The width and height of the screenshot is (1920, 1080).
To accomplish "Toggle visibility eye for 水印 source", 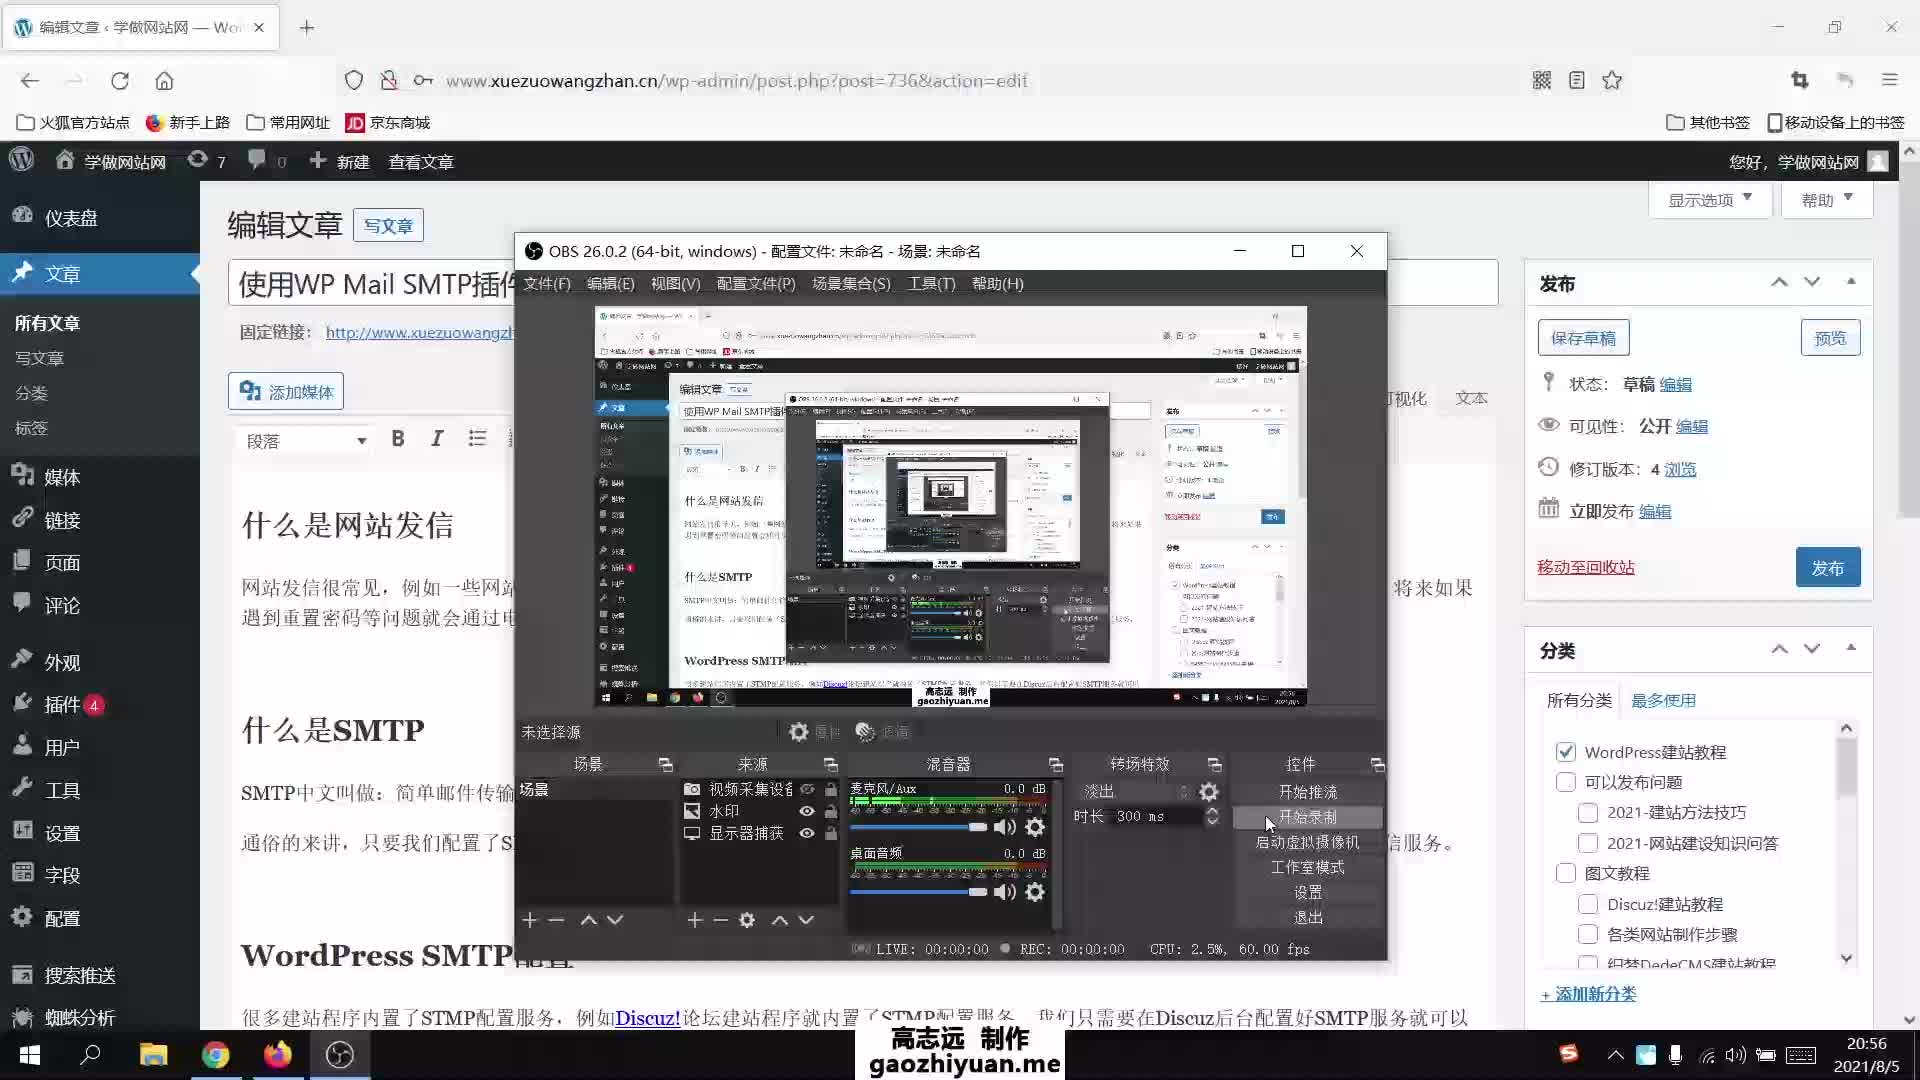I will click(x=806, y=811).
